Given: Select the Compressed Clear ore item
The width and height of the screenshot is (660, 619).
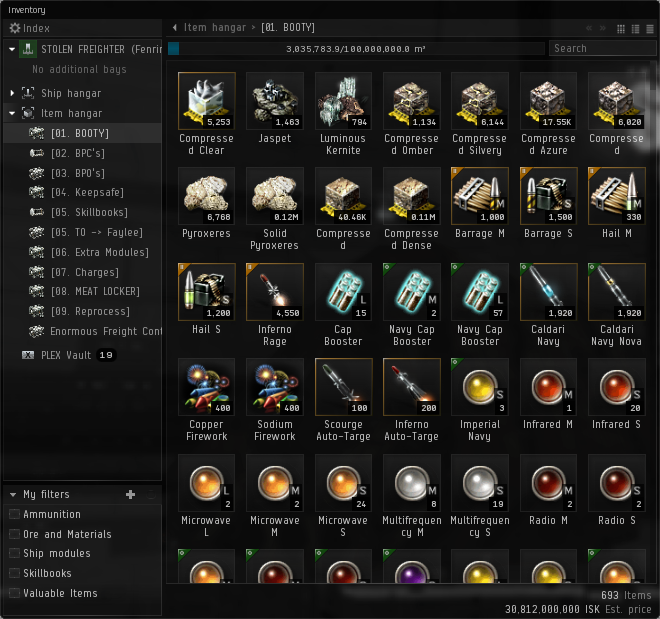Looking at the screenshot, I should [206, 101].
